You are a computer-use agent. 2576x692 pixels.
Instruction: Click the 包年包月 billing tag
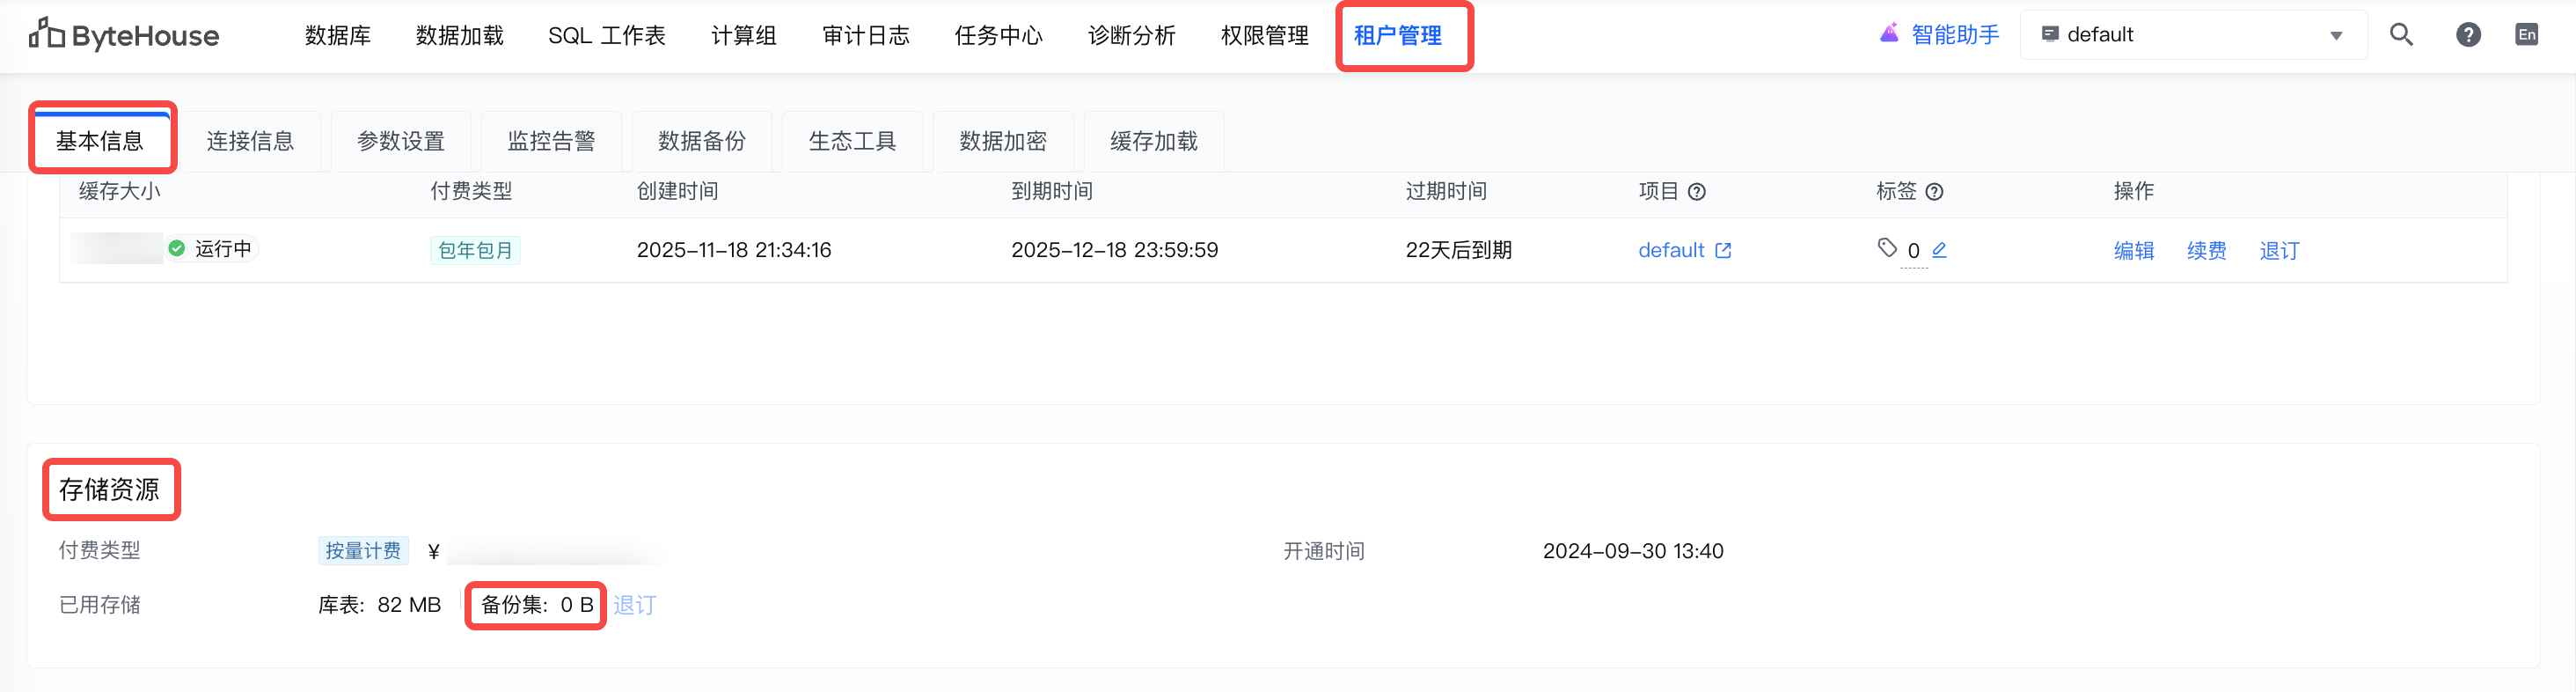pyautogui.click(x=475, y=250)
